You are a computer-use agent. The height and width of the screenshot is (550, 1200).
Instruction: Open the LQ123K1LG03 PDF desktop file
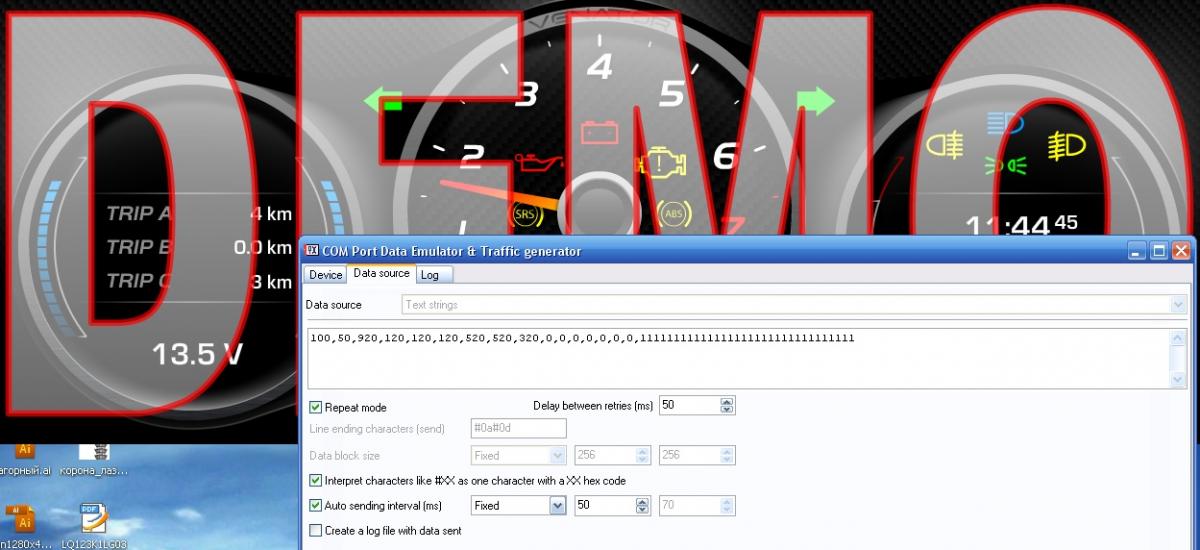click(94, 522)
